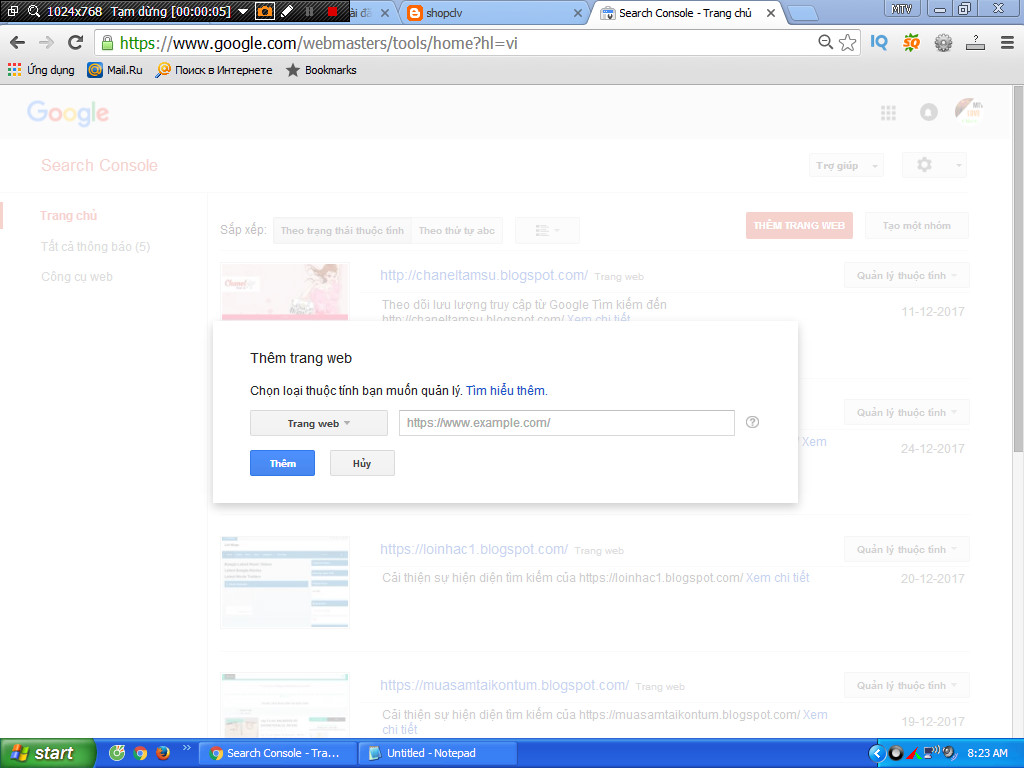The width and height of the screenshot is (1024, 768).
Task: Open the Google apps grid icon
Action: (x=888, y=113)
